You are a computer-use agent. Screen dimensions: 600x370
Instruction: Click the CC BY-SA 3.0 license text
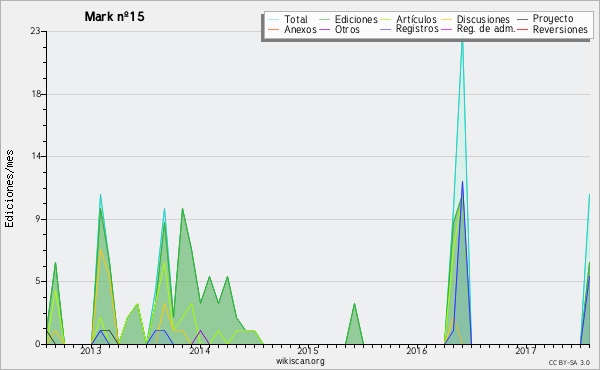tap(569, 362)
